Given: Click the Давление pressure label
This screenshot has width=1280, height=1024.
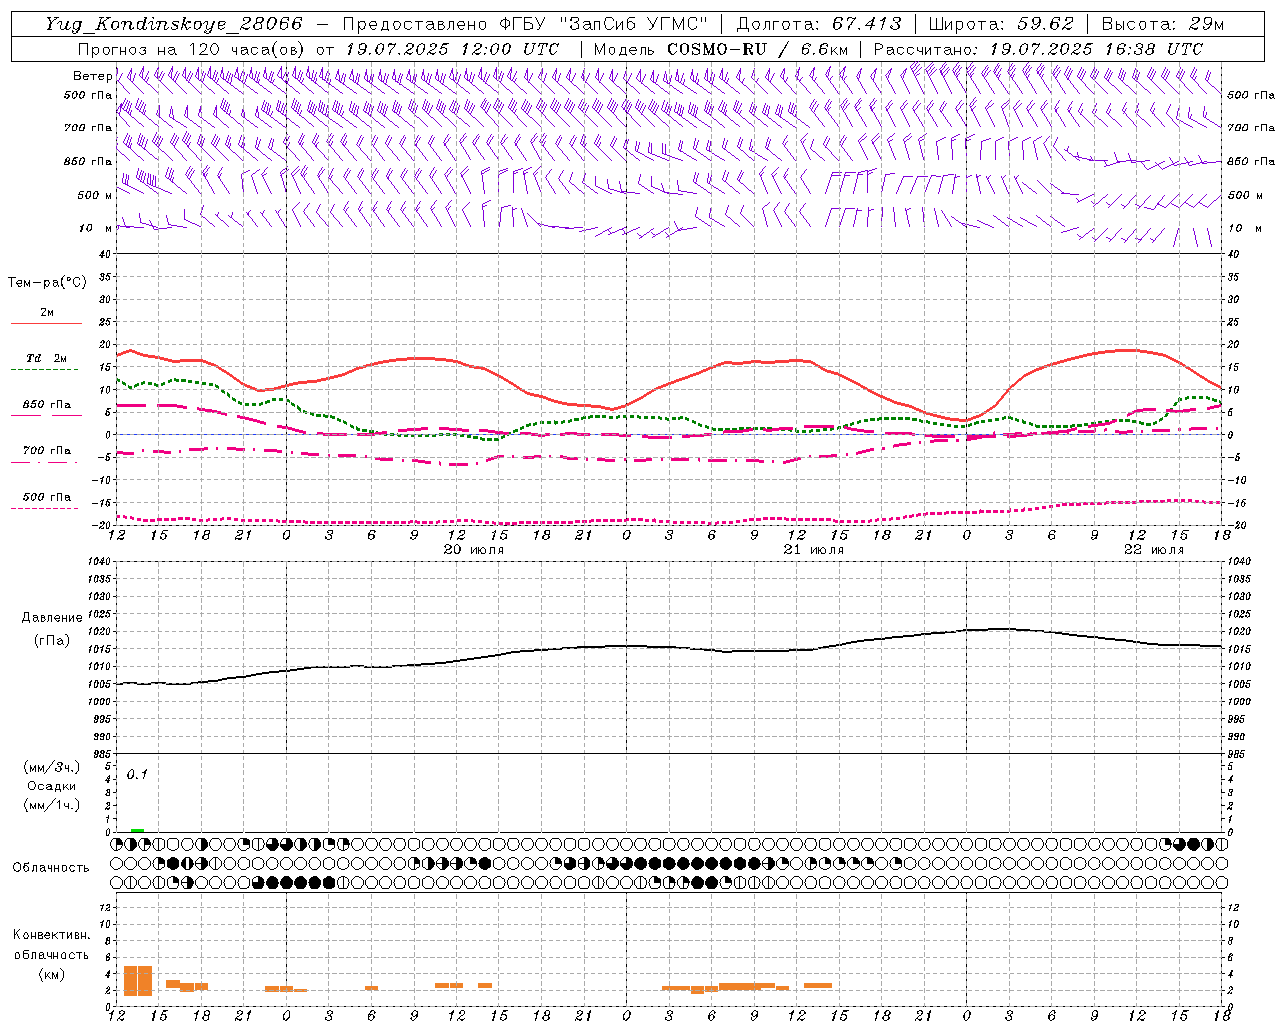Looking at the screenshot, I should click(51, 618).
